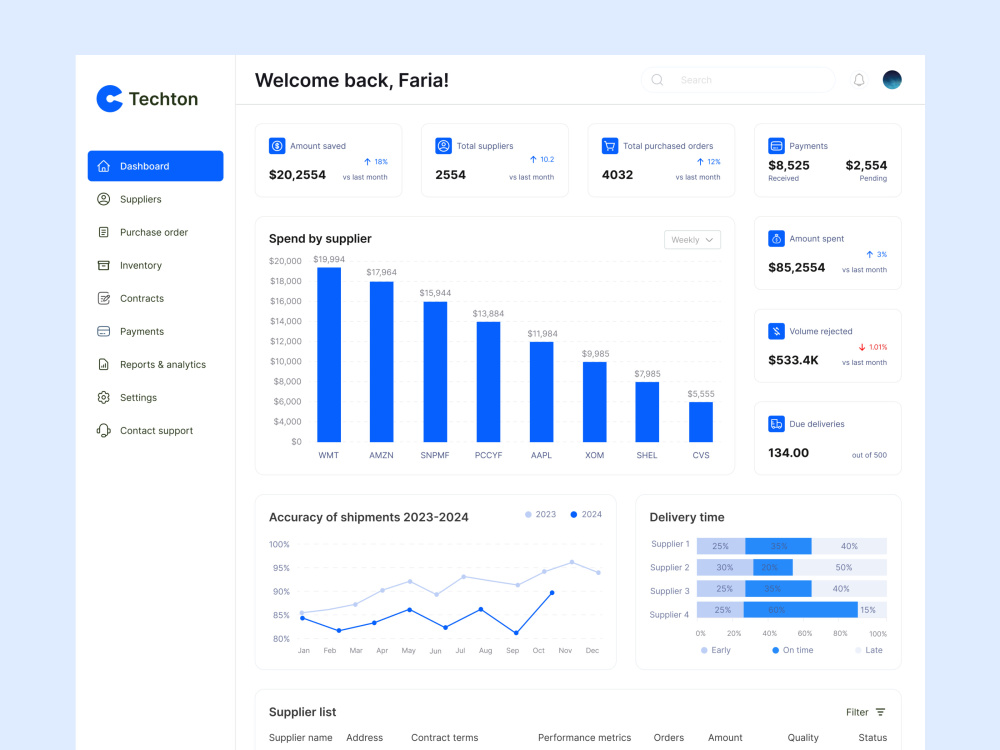Click Supplier 2 early 30% segment
Viewport: 1000px width, 750px height.
pyautogui.click(x=724, y=567)
